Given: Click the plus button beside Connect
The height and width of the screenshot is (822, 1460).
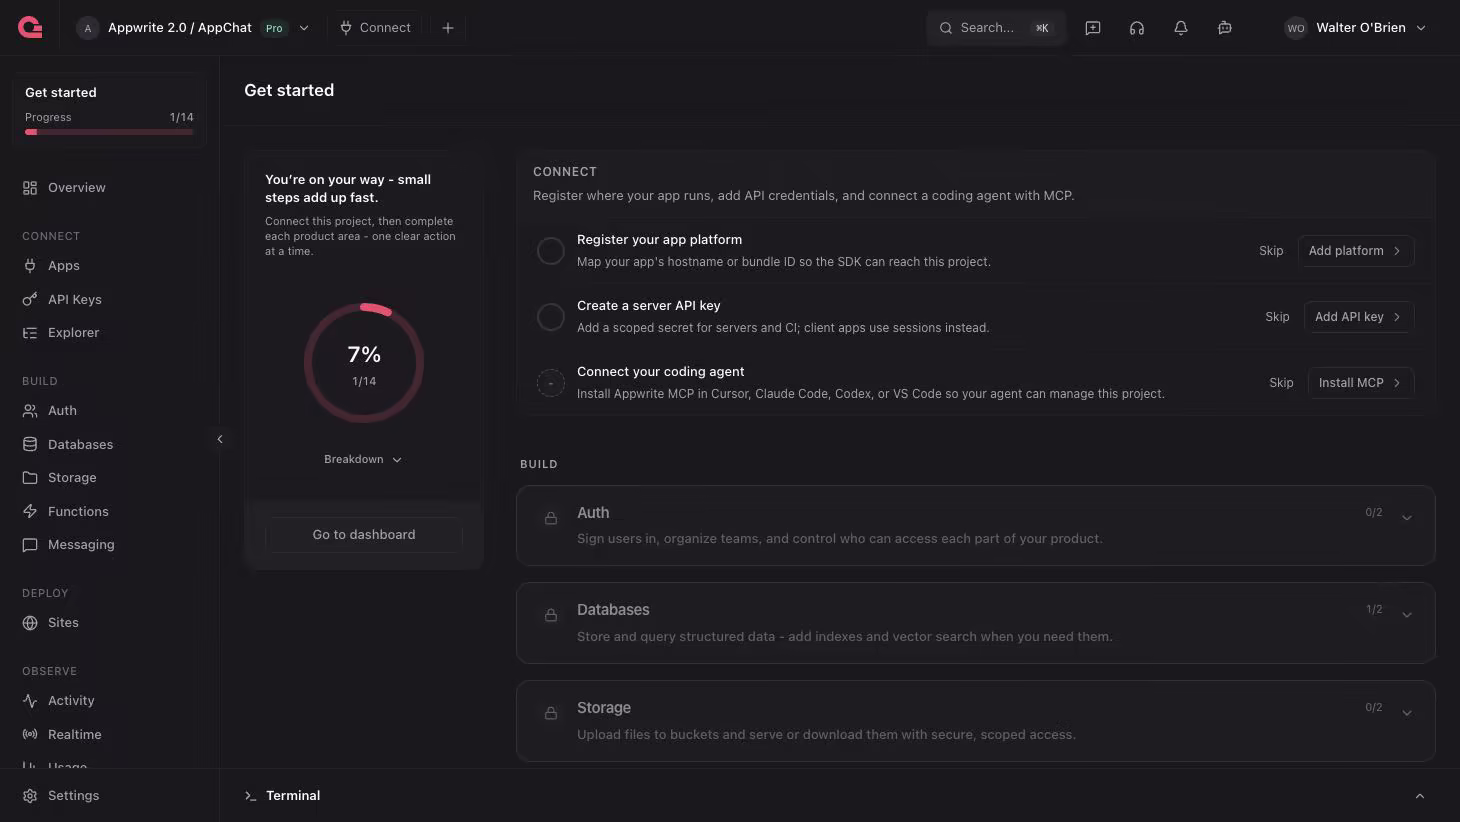Looking at the screenshot, I should [448, 28].
